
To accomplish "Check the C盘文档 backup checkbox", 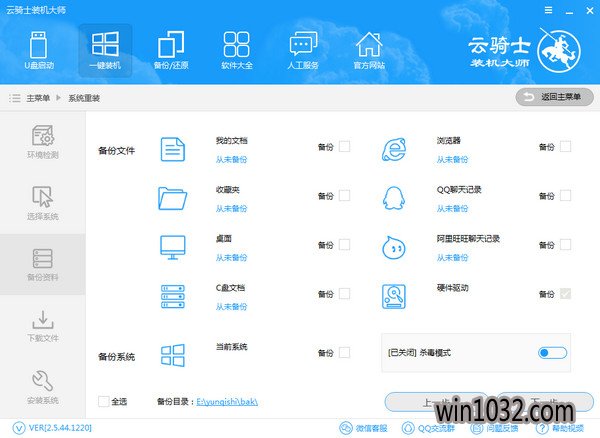I will tap(344, 294).
